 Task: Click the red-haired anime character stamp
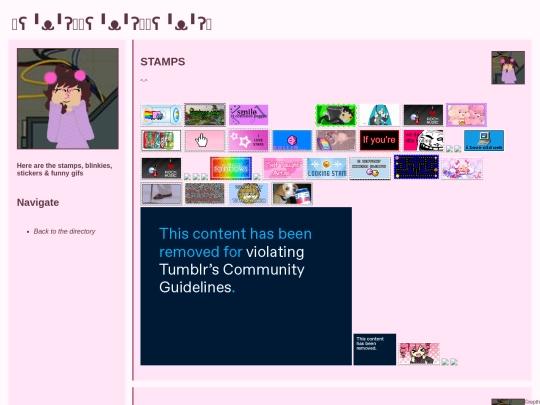[419, 354]
